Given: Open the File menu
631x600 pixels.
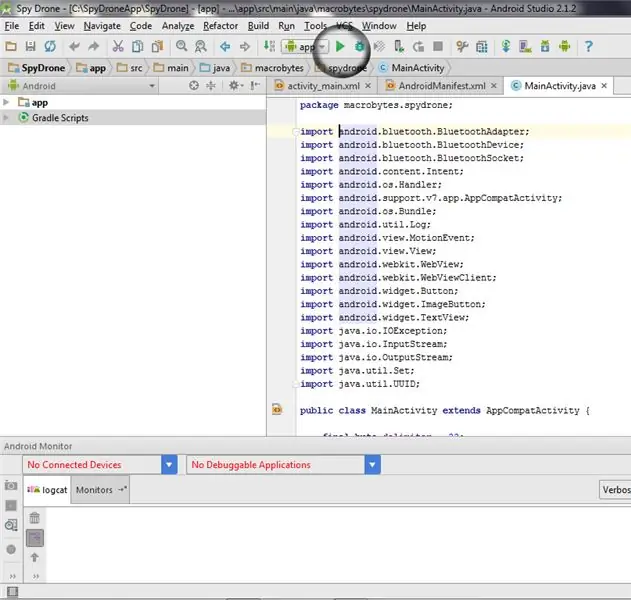Looking at the screenshot, I should tap(12, 26).
